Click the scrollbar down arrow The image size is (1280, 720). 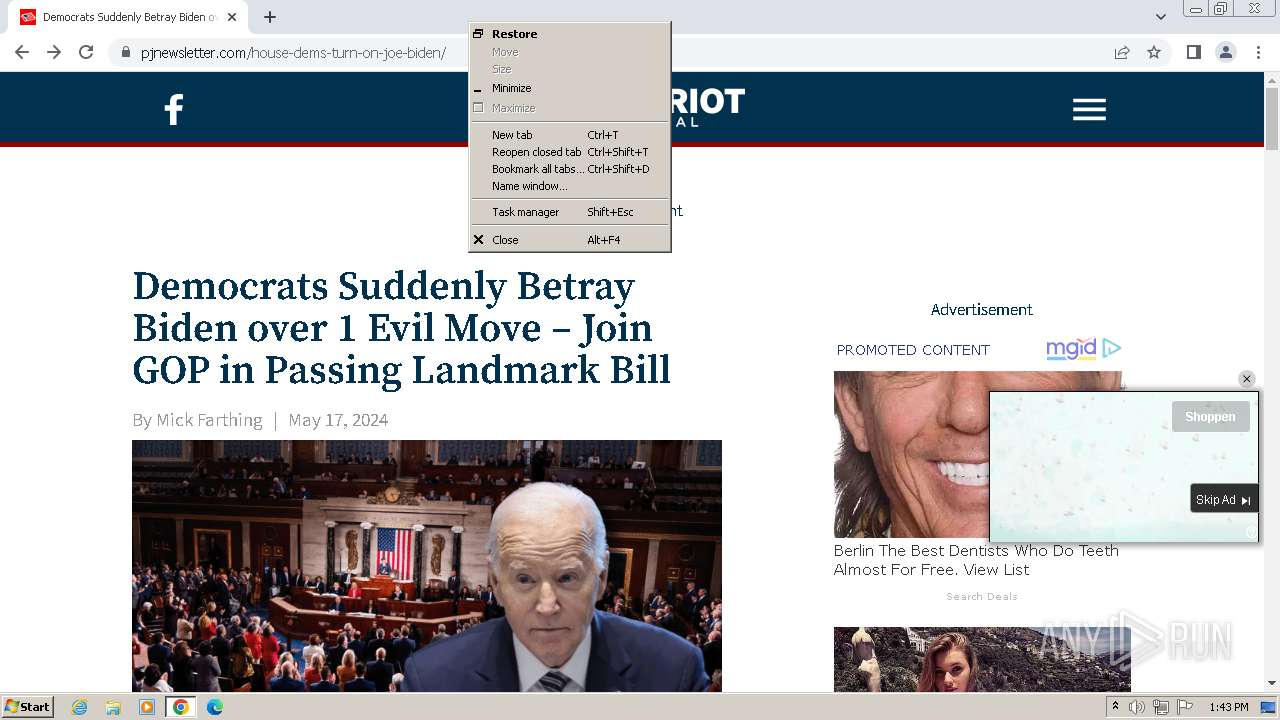point(1272,683)
